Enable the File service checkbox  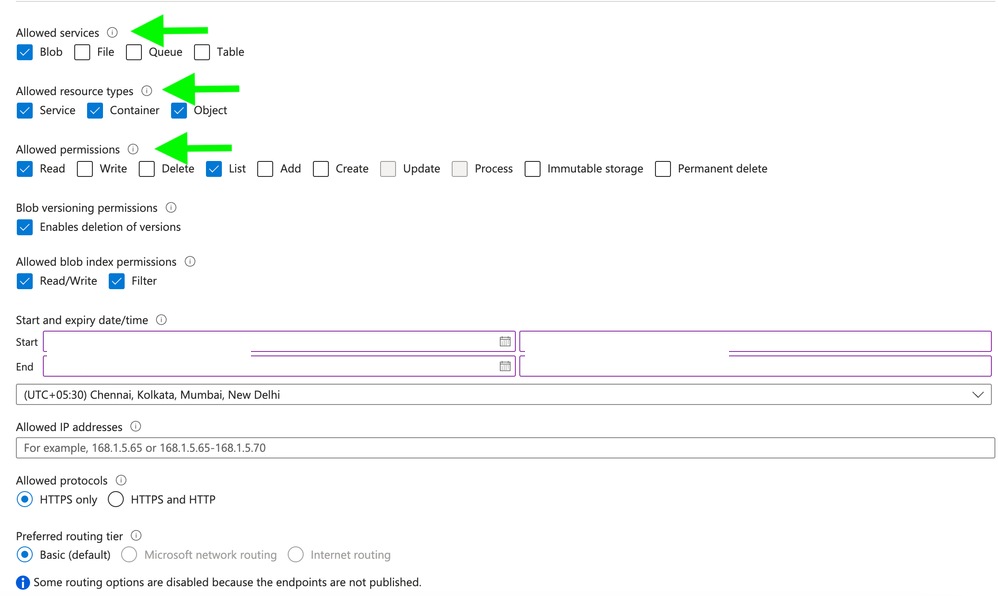click(x=82, y=52)
